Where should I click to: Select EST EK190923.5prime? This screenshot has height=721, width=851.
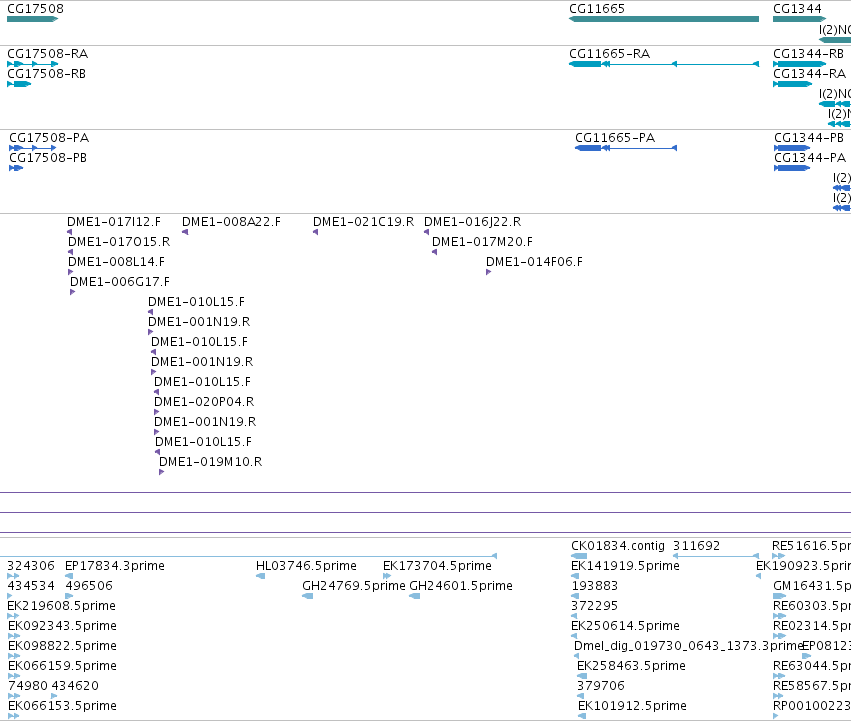(x=759, y=576)
